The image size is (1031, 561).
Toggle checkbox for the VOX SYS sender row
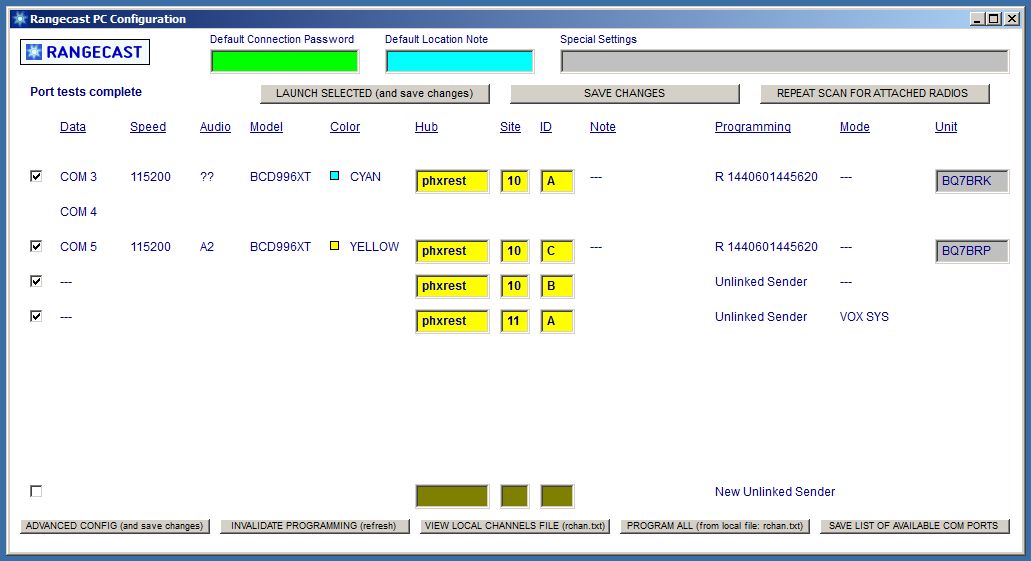(x=36, y=316)
